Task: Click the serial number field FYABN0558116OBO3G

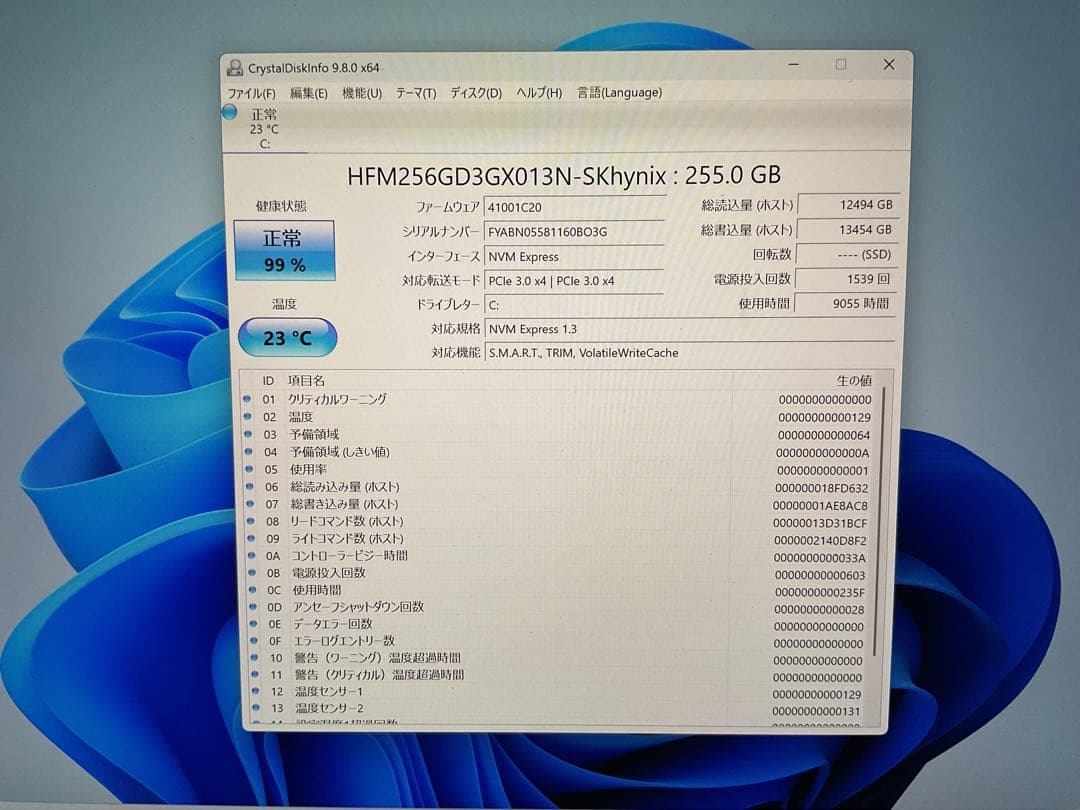Action: [x=574, y=232]
